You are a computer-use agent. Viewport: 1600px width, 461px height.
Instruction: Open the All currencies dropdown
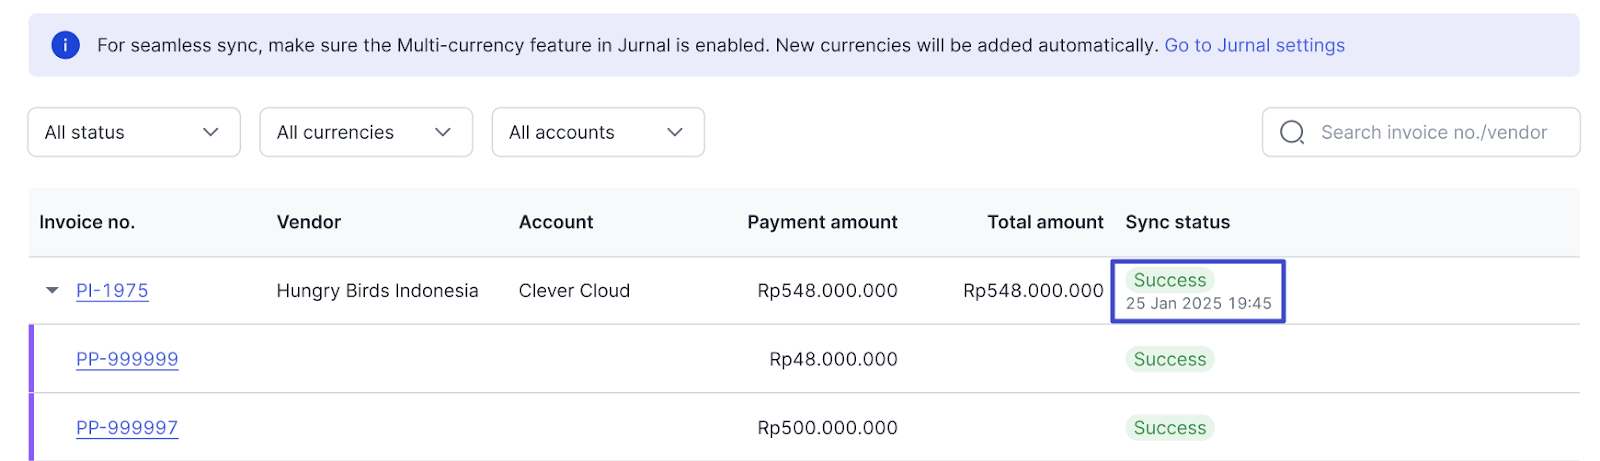click(x=366, y=132)
